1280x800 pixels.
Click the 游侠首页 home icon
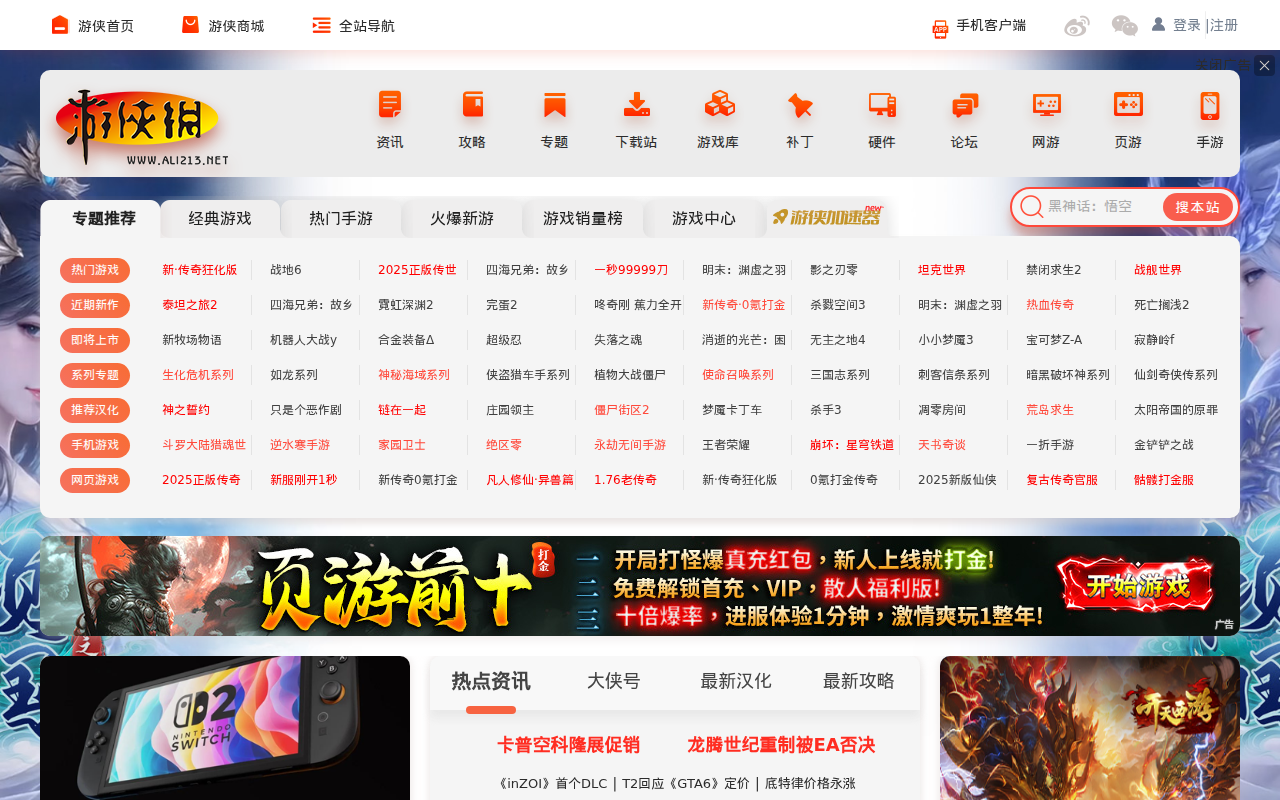click(x=60, y=25)
